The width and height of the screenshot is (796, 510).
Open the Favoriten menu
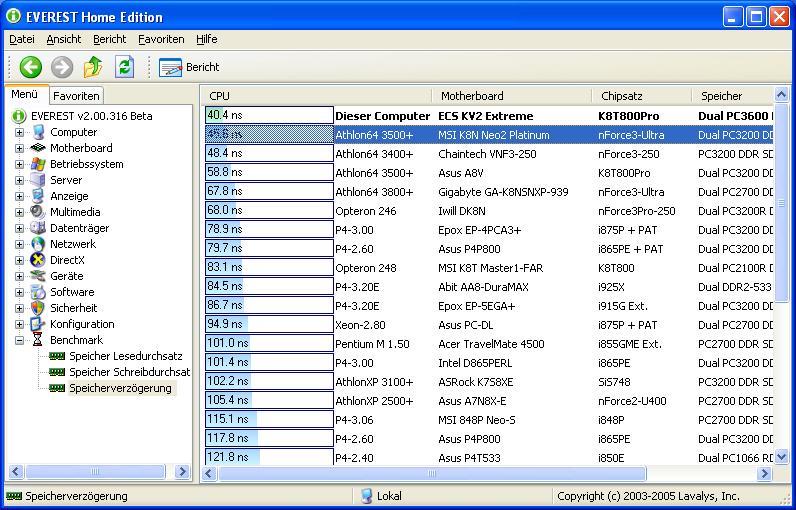click(x=161, y=39)
